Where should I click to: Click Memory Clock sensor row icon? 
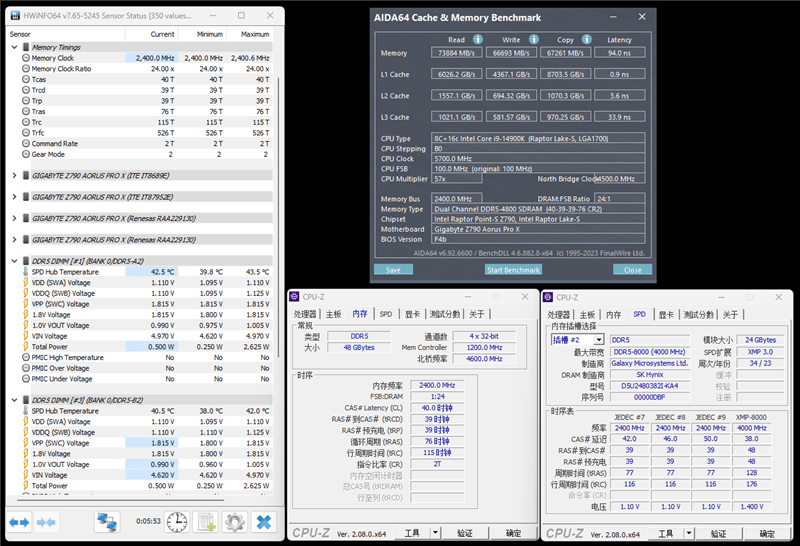tap(26, 58)
